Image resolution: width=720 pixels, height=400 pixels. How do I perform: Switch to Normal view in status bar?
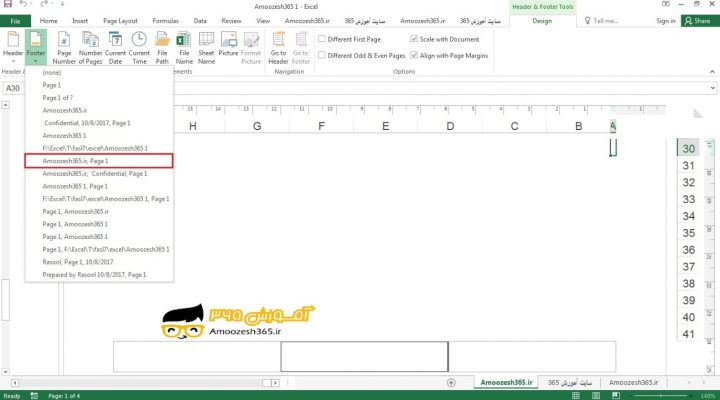pyautogui.click(x=576, y=395)
